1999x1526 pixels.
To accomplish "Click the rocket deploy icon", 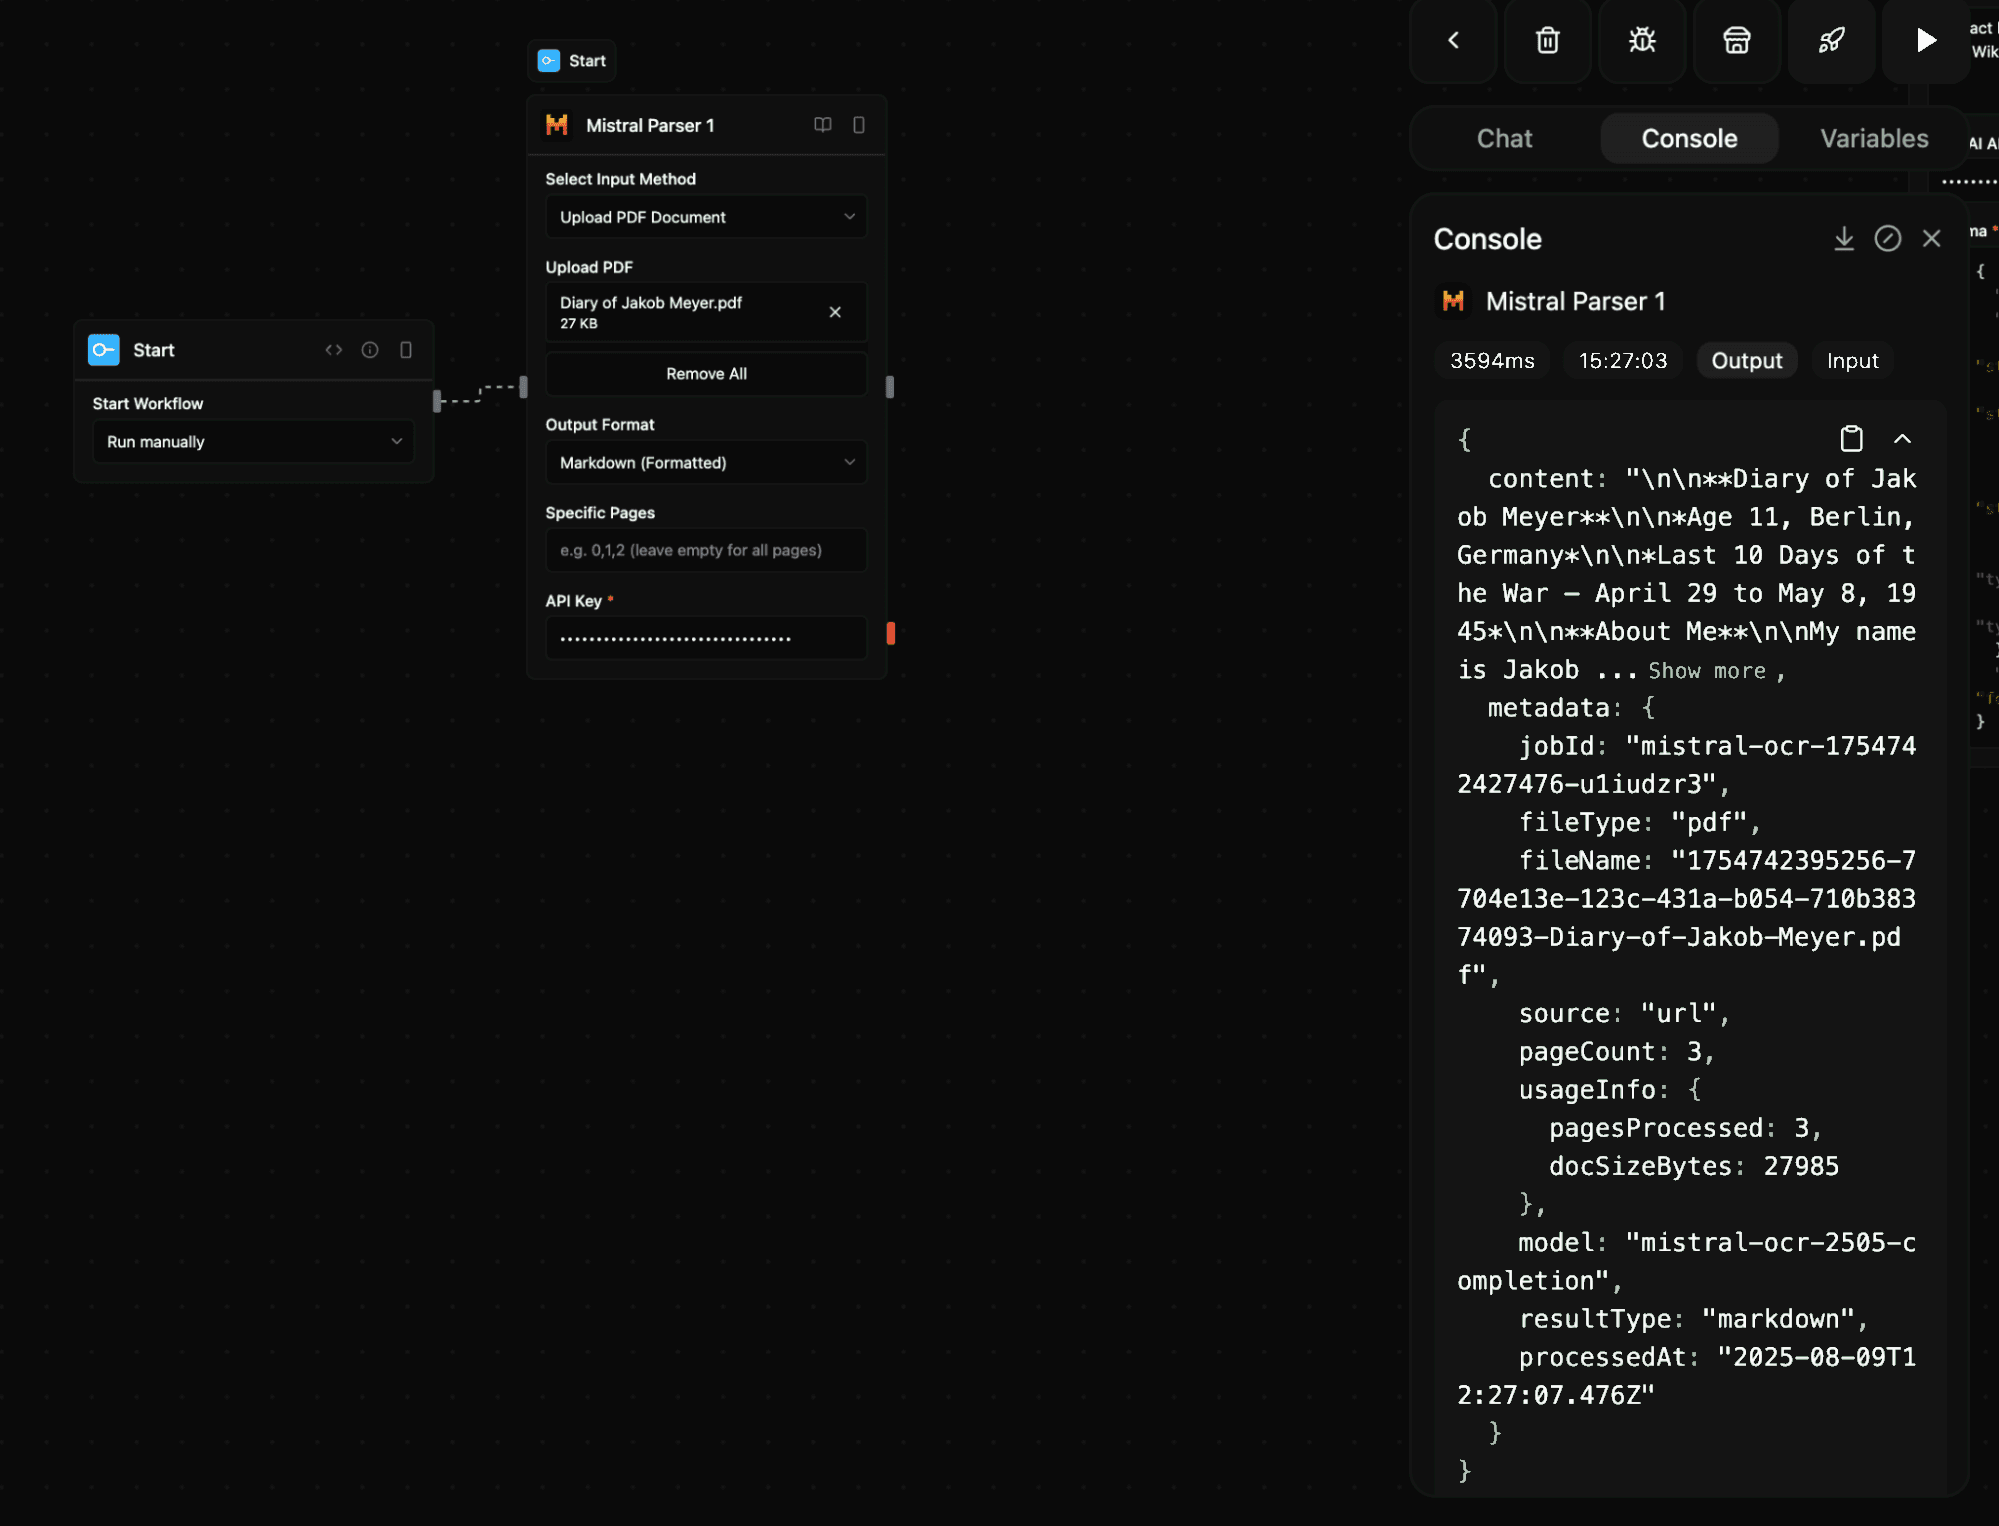I will coord(1830,41).
